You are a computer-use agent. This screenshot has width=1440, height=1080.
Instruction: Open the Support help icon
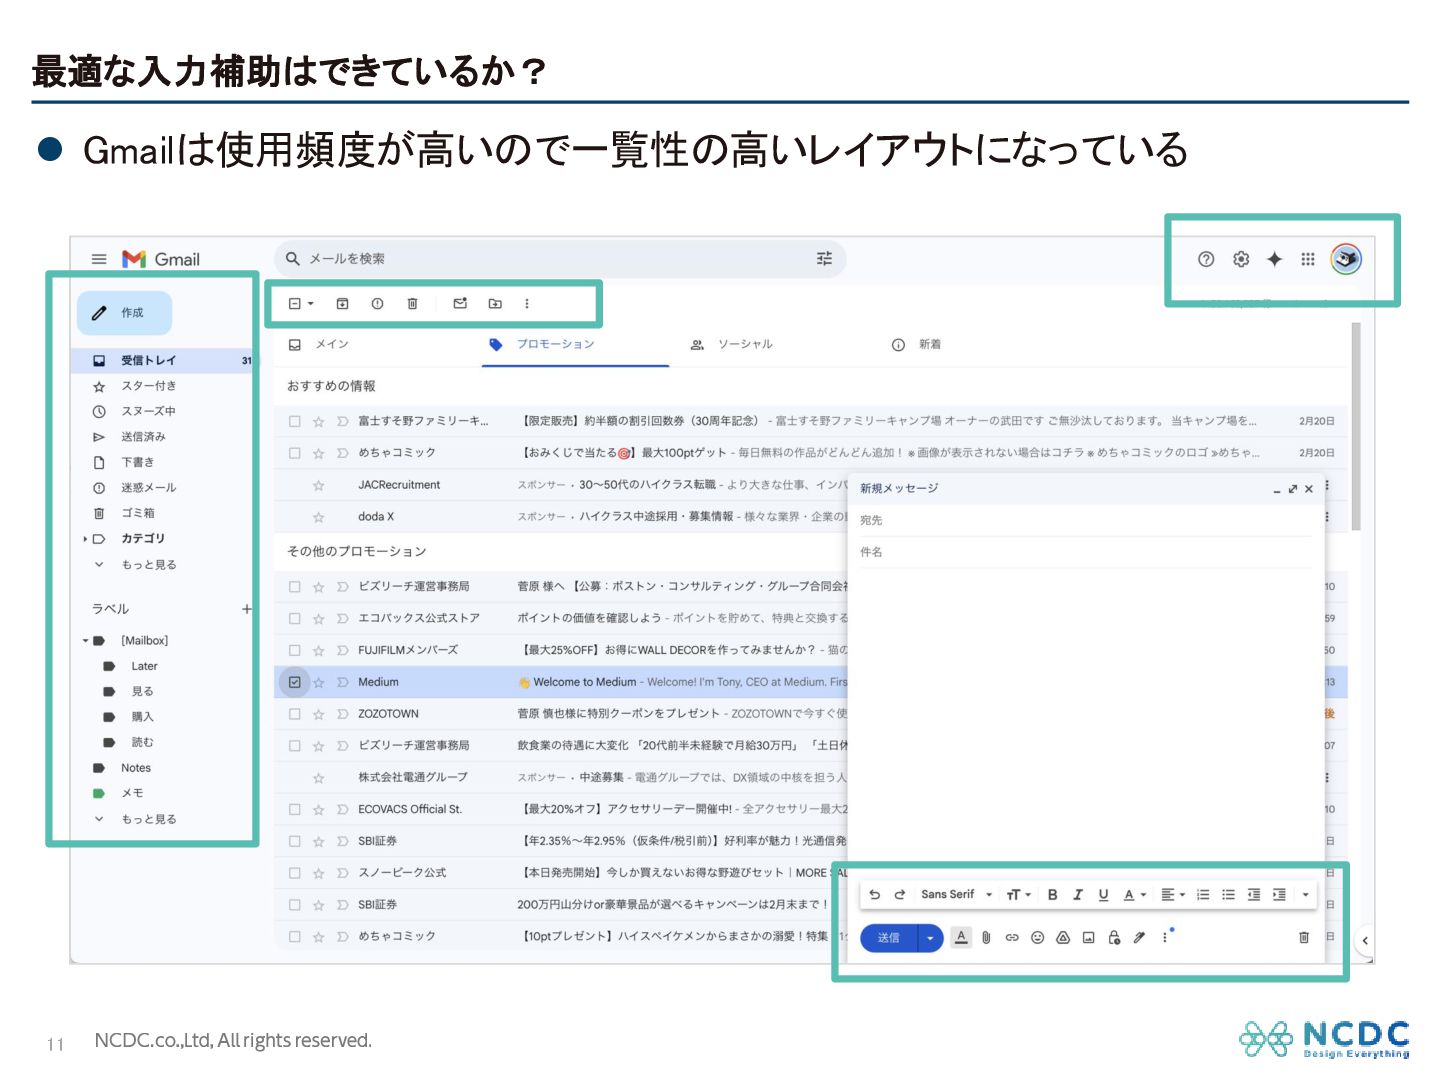[1206, 259]
